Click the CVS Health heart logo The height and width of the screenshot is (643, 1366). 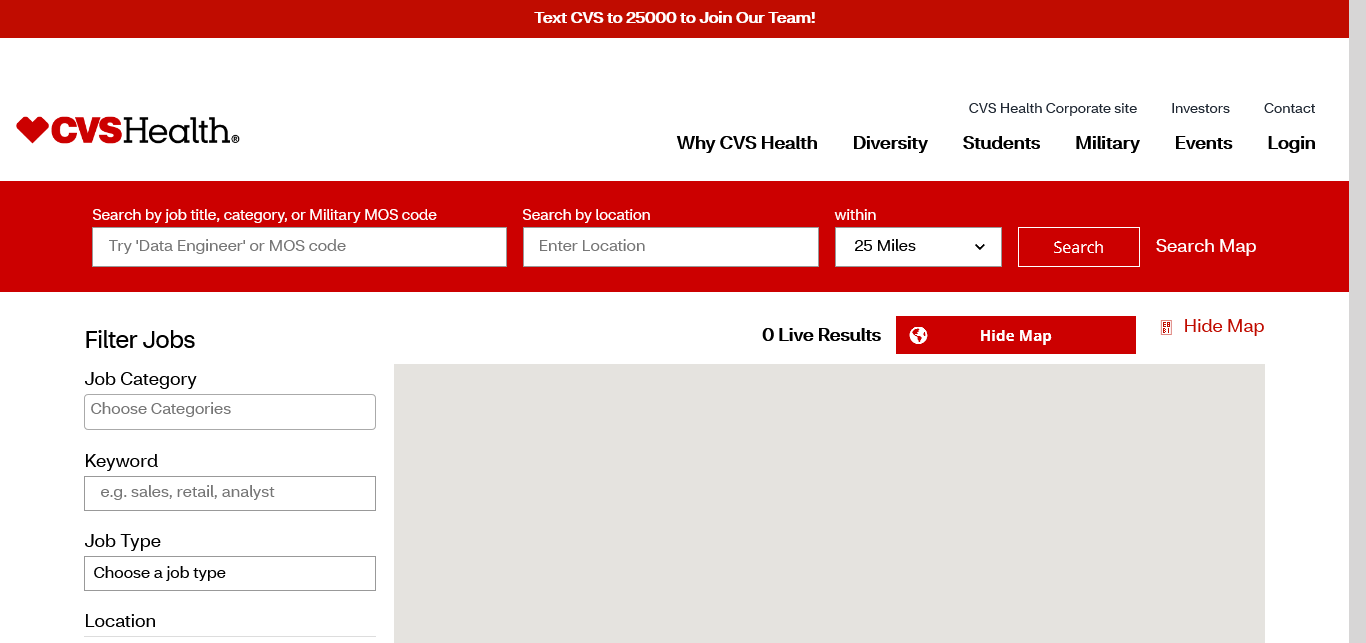32,130
